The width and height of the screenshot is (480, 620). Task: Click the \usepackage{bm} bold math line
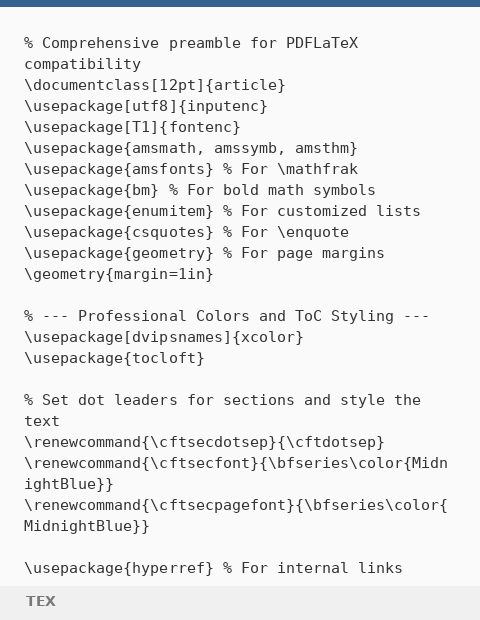pos(200,190)
